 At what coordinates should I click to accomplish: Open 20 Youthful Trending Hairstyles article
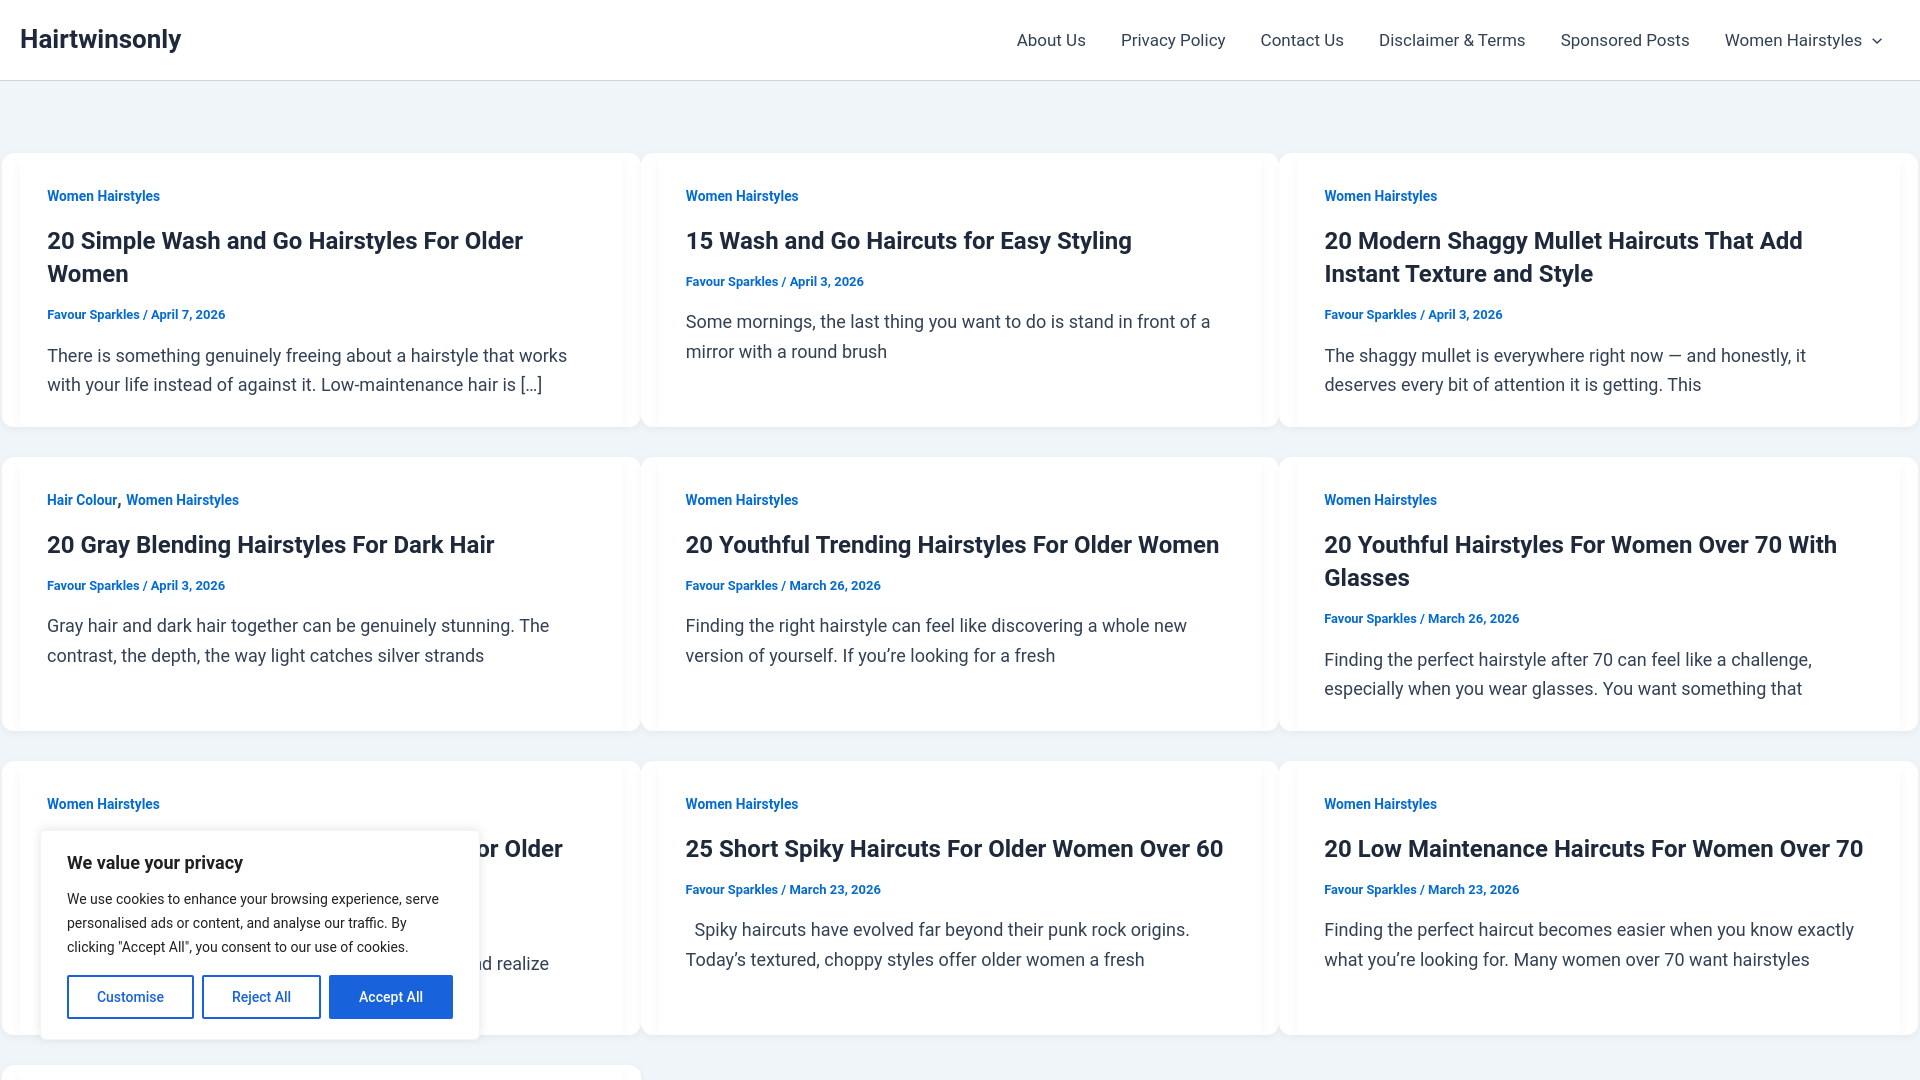click(951, 545)
